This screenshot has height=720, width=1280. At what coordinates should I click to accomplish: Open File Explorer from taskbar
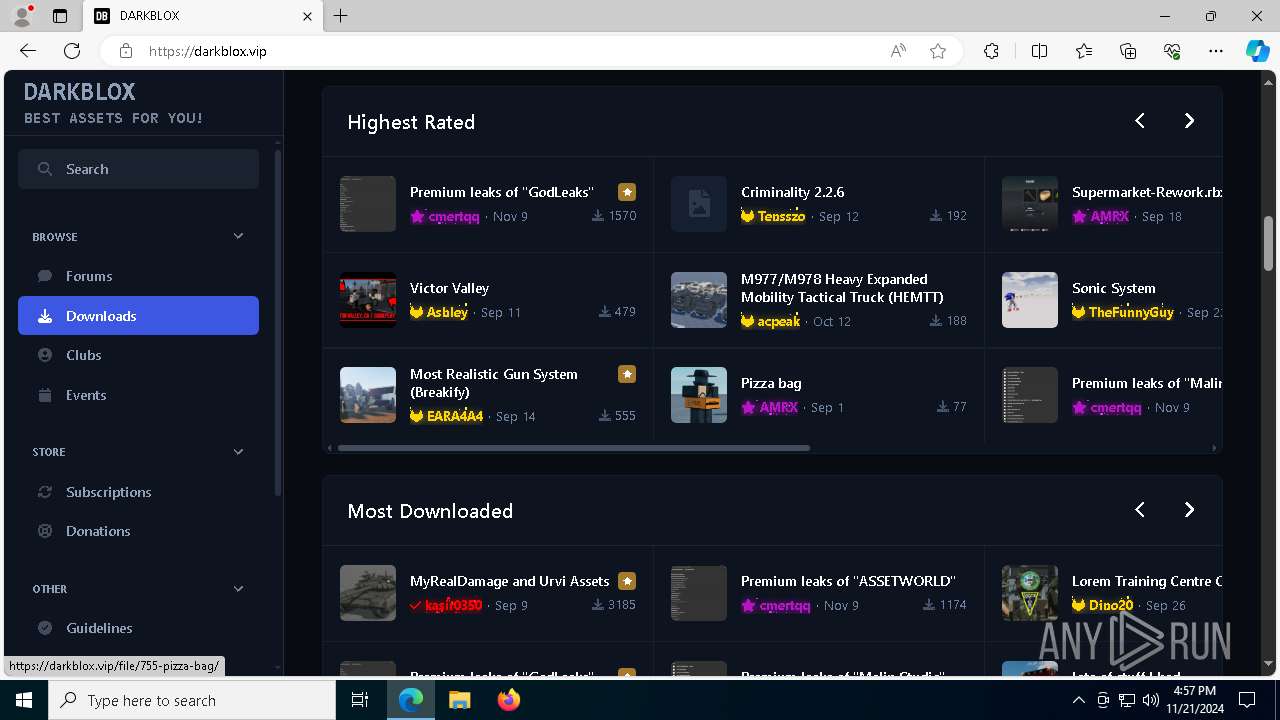click(459, 700)
